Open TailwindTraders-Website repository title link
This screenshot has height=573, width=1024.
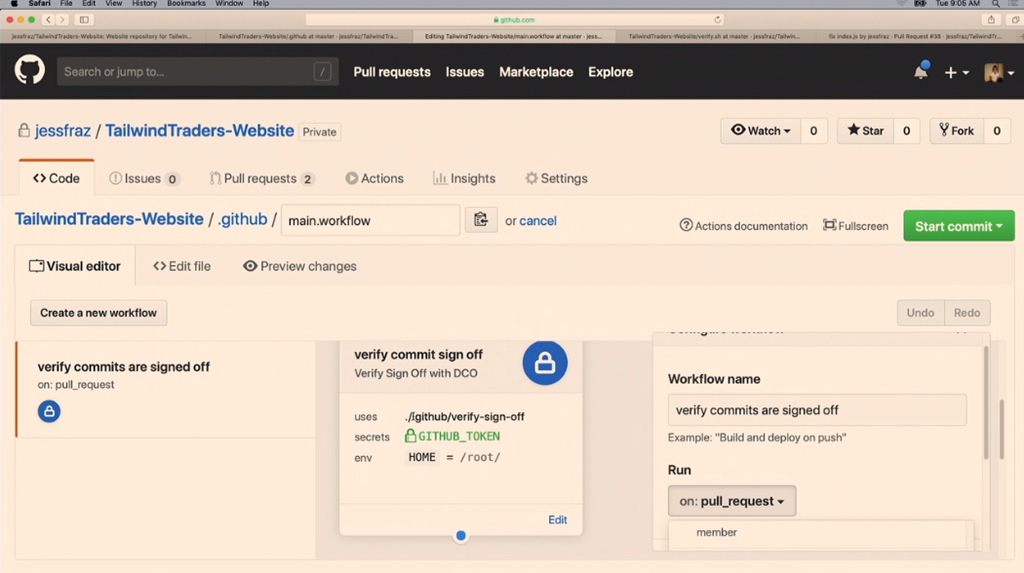pyautogui.click(x=199, y=131)
